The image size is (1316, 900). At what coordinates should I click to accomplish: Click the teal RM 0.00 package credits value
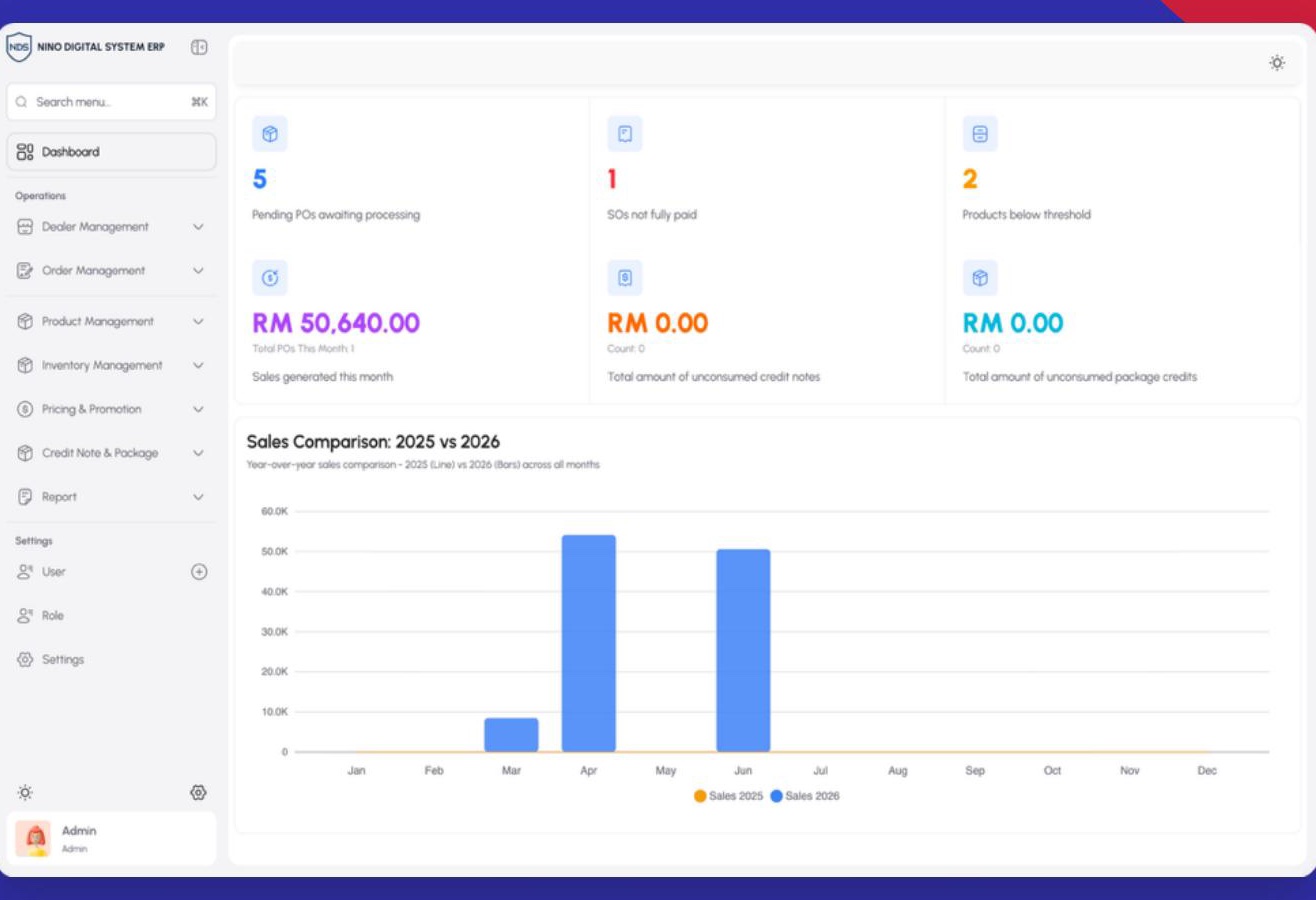point(1013,323)
